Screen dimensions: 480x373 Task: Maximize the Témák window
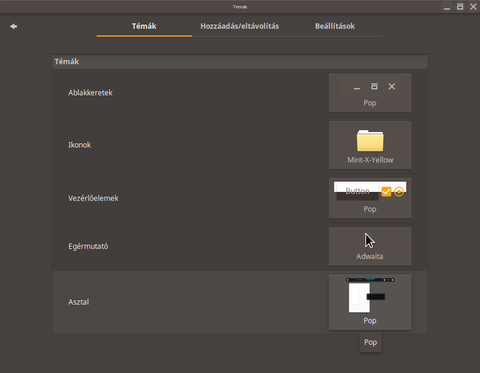click(x=460, y=7)
